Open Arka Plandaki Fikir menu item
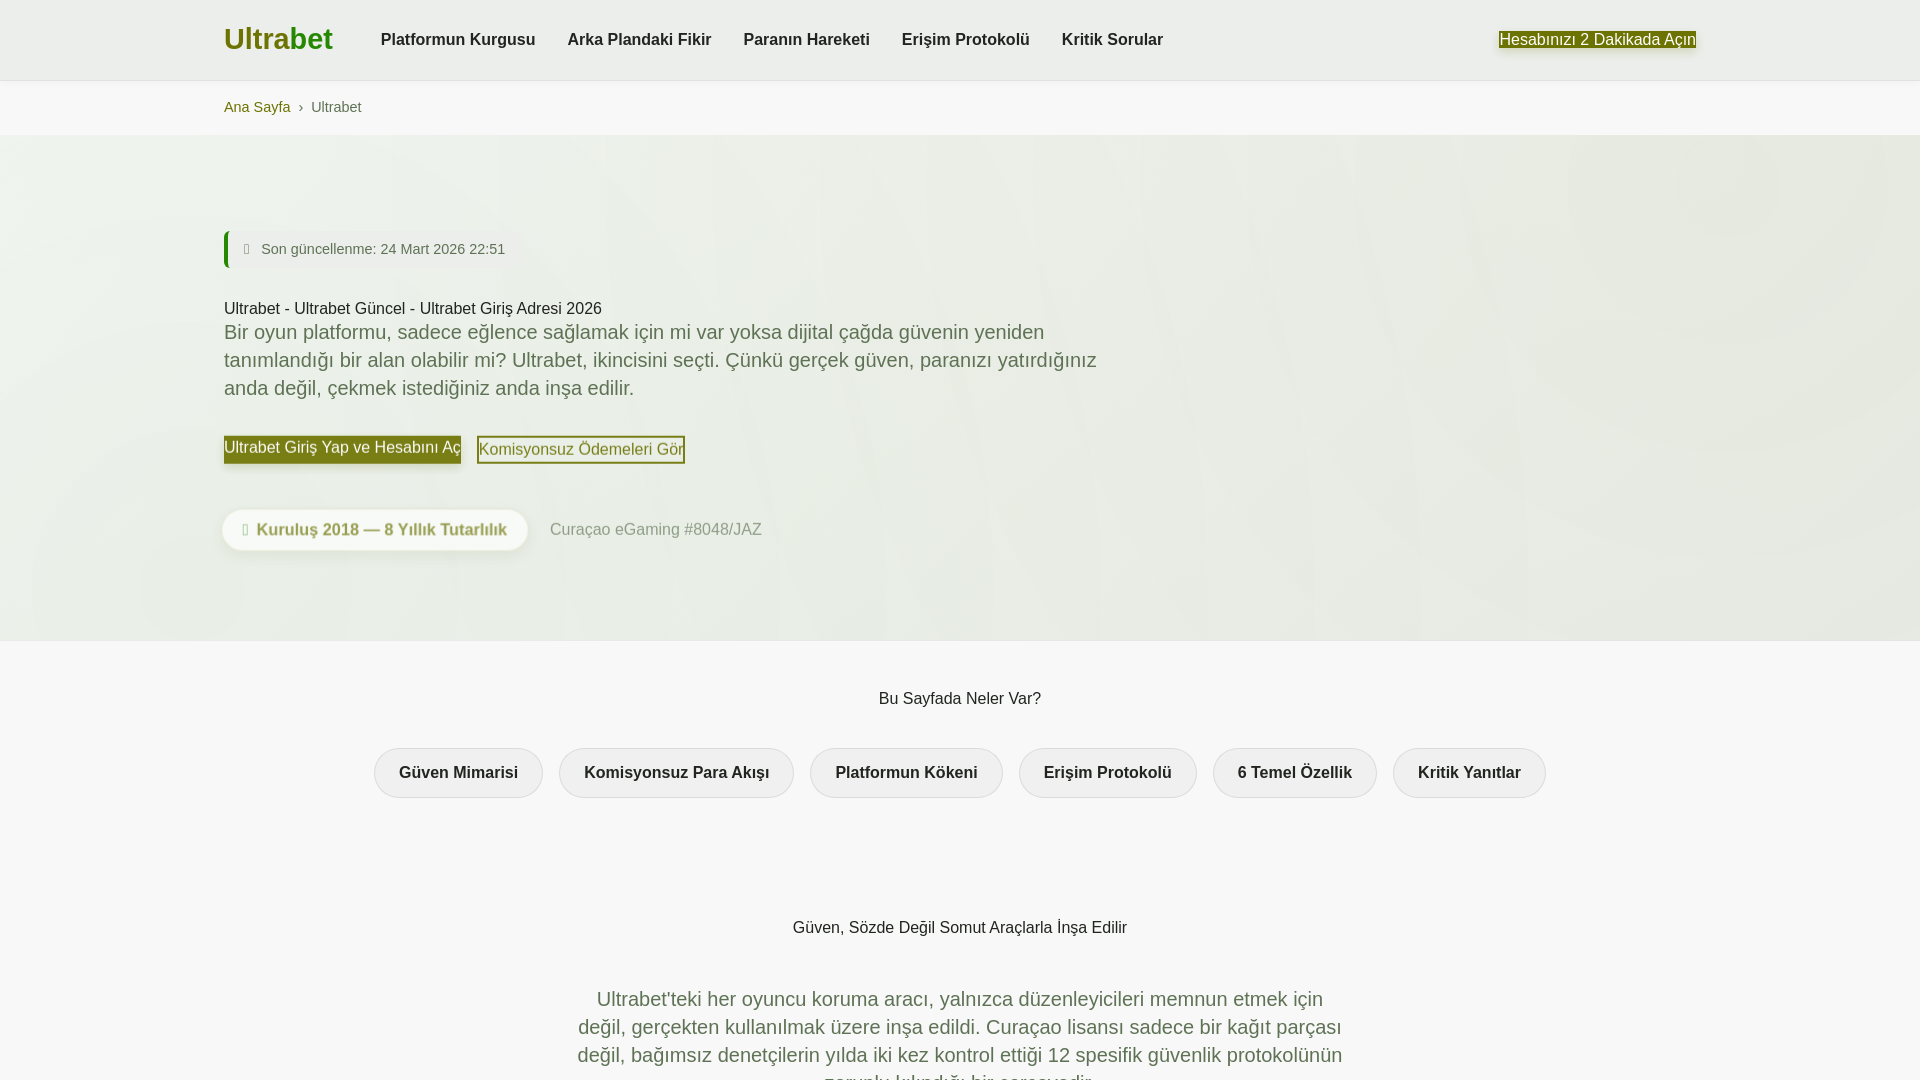This screenshot has width=1920, height=1080. point(639,40)
